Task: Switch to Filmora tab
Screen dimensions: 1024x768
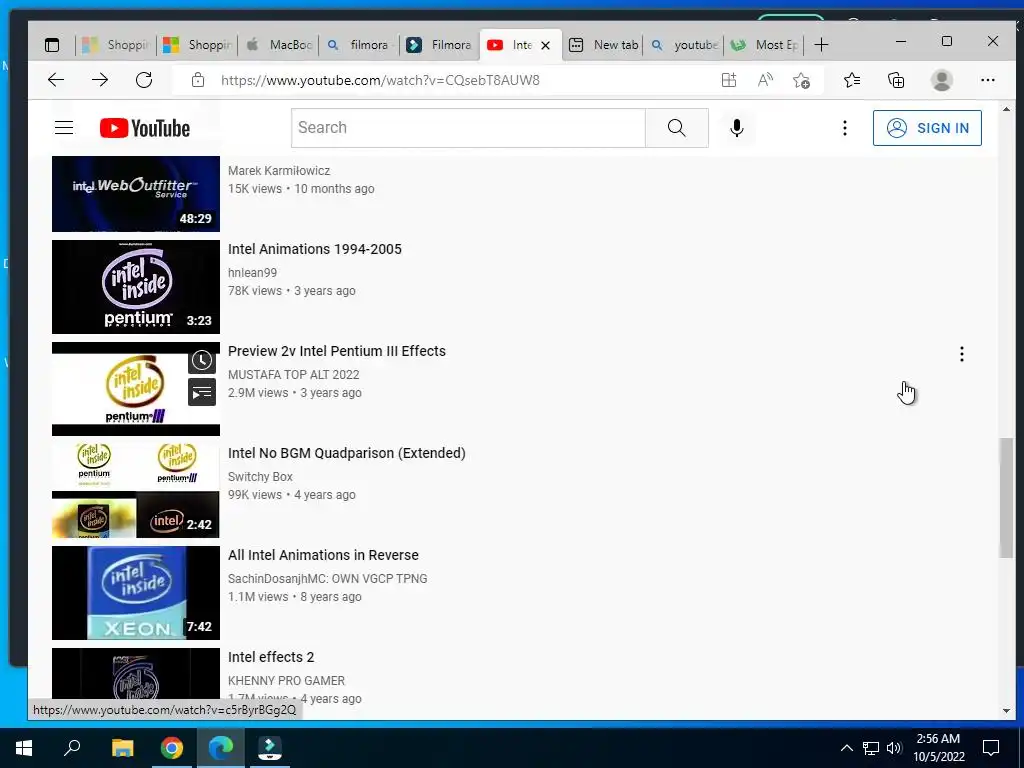Action: (440, 45)
